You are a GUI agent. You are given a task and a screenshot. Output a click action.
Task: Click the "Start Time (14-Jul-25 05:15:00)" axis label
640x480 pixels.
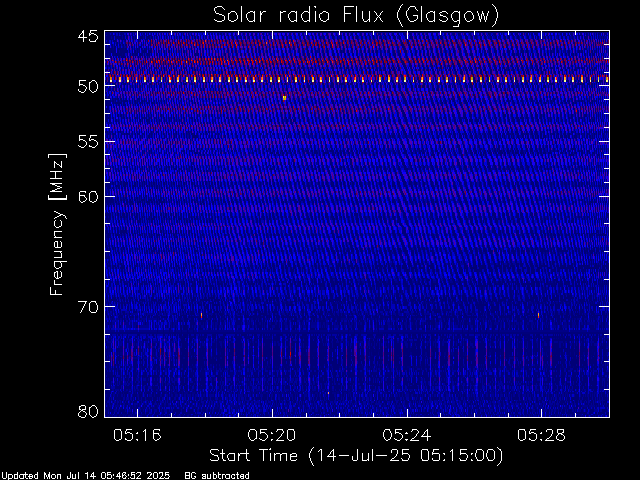tap(356, 456)
